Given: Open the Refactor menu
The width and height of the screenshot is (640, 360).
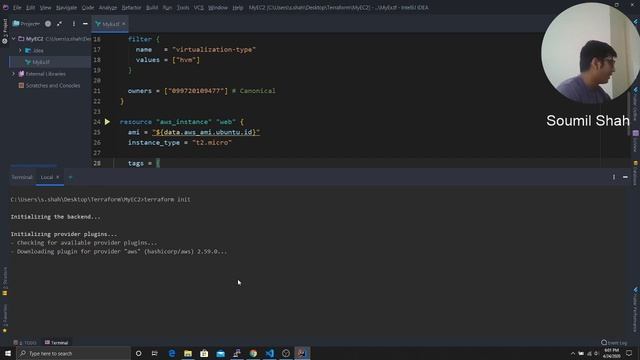Looking at the screenshot, I should 131,7.
